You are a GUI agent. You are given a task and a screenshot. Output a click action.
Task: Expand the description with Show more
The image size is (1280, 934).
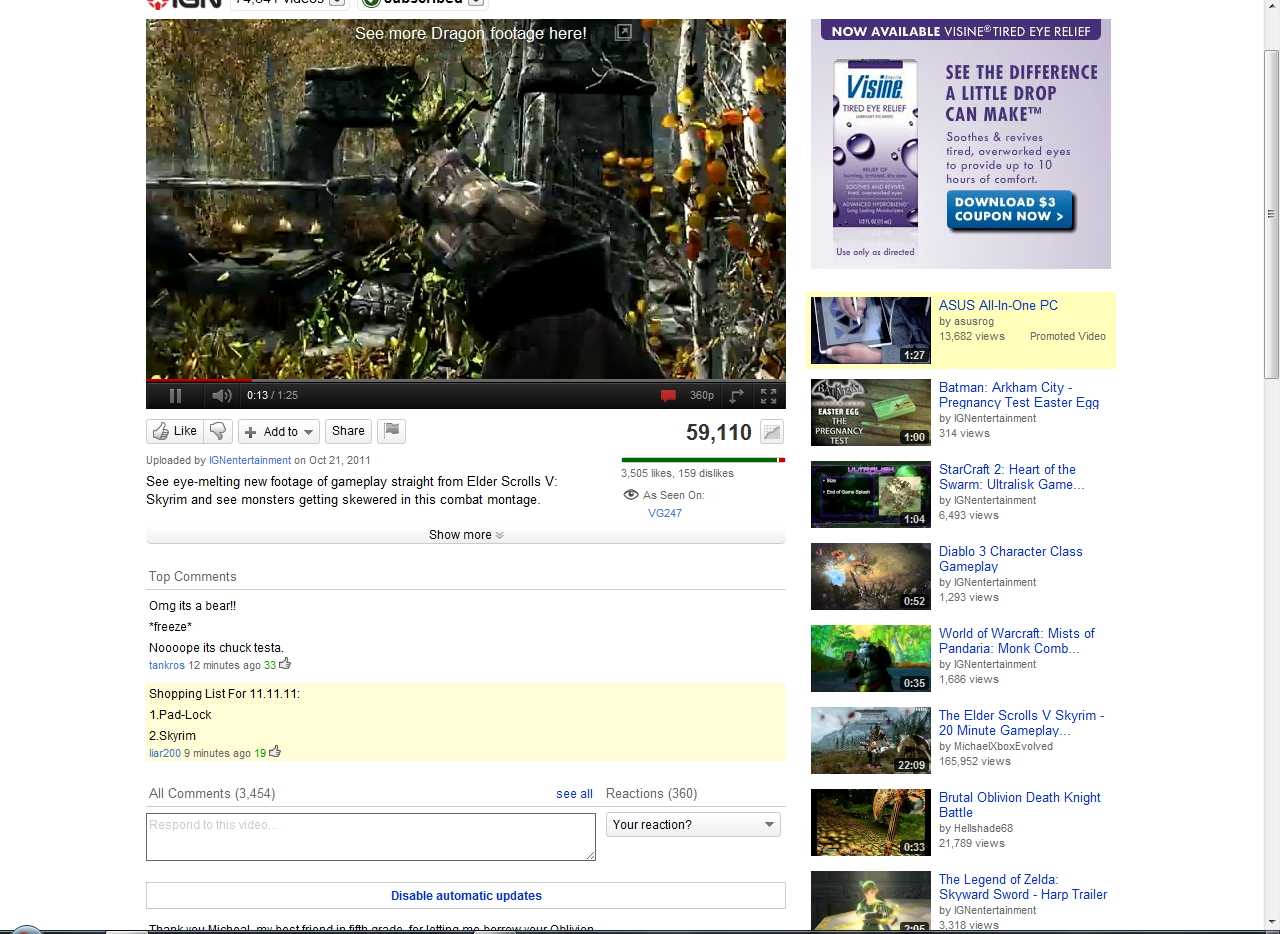(x=466, y=535)
